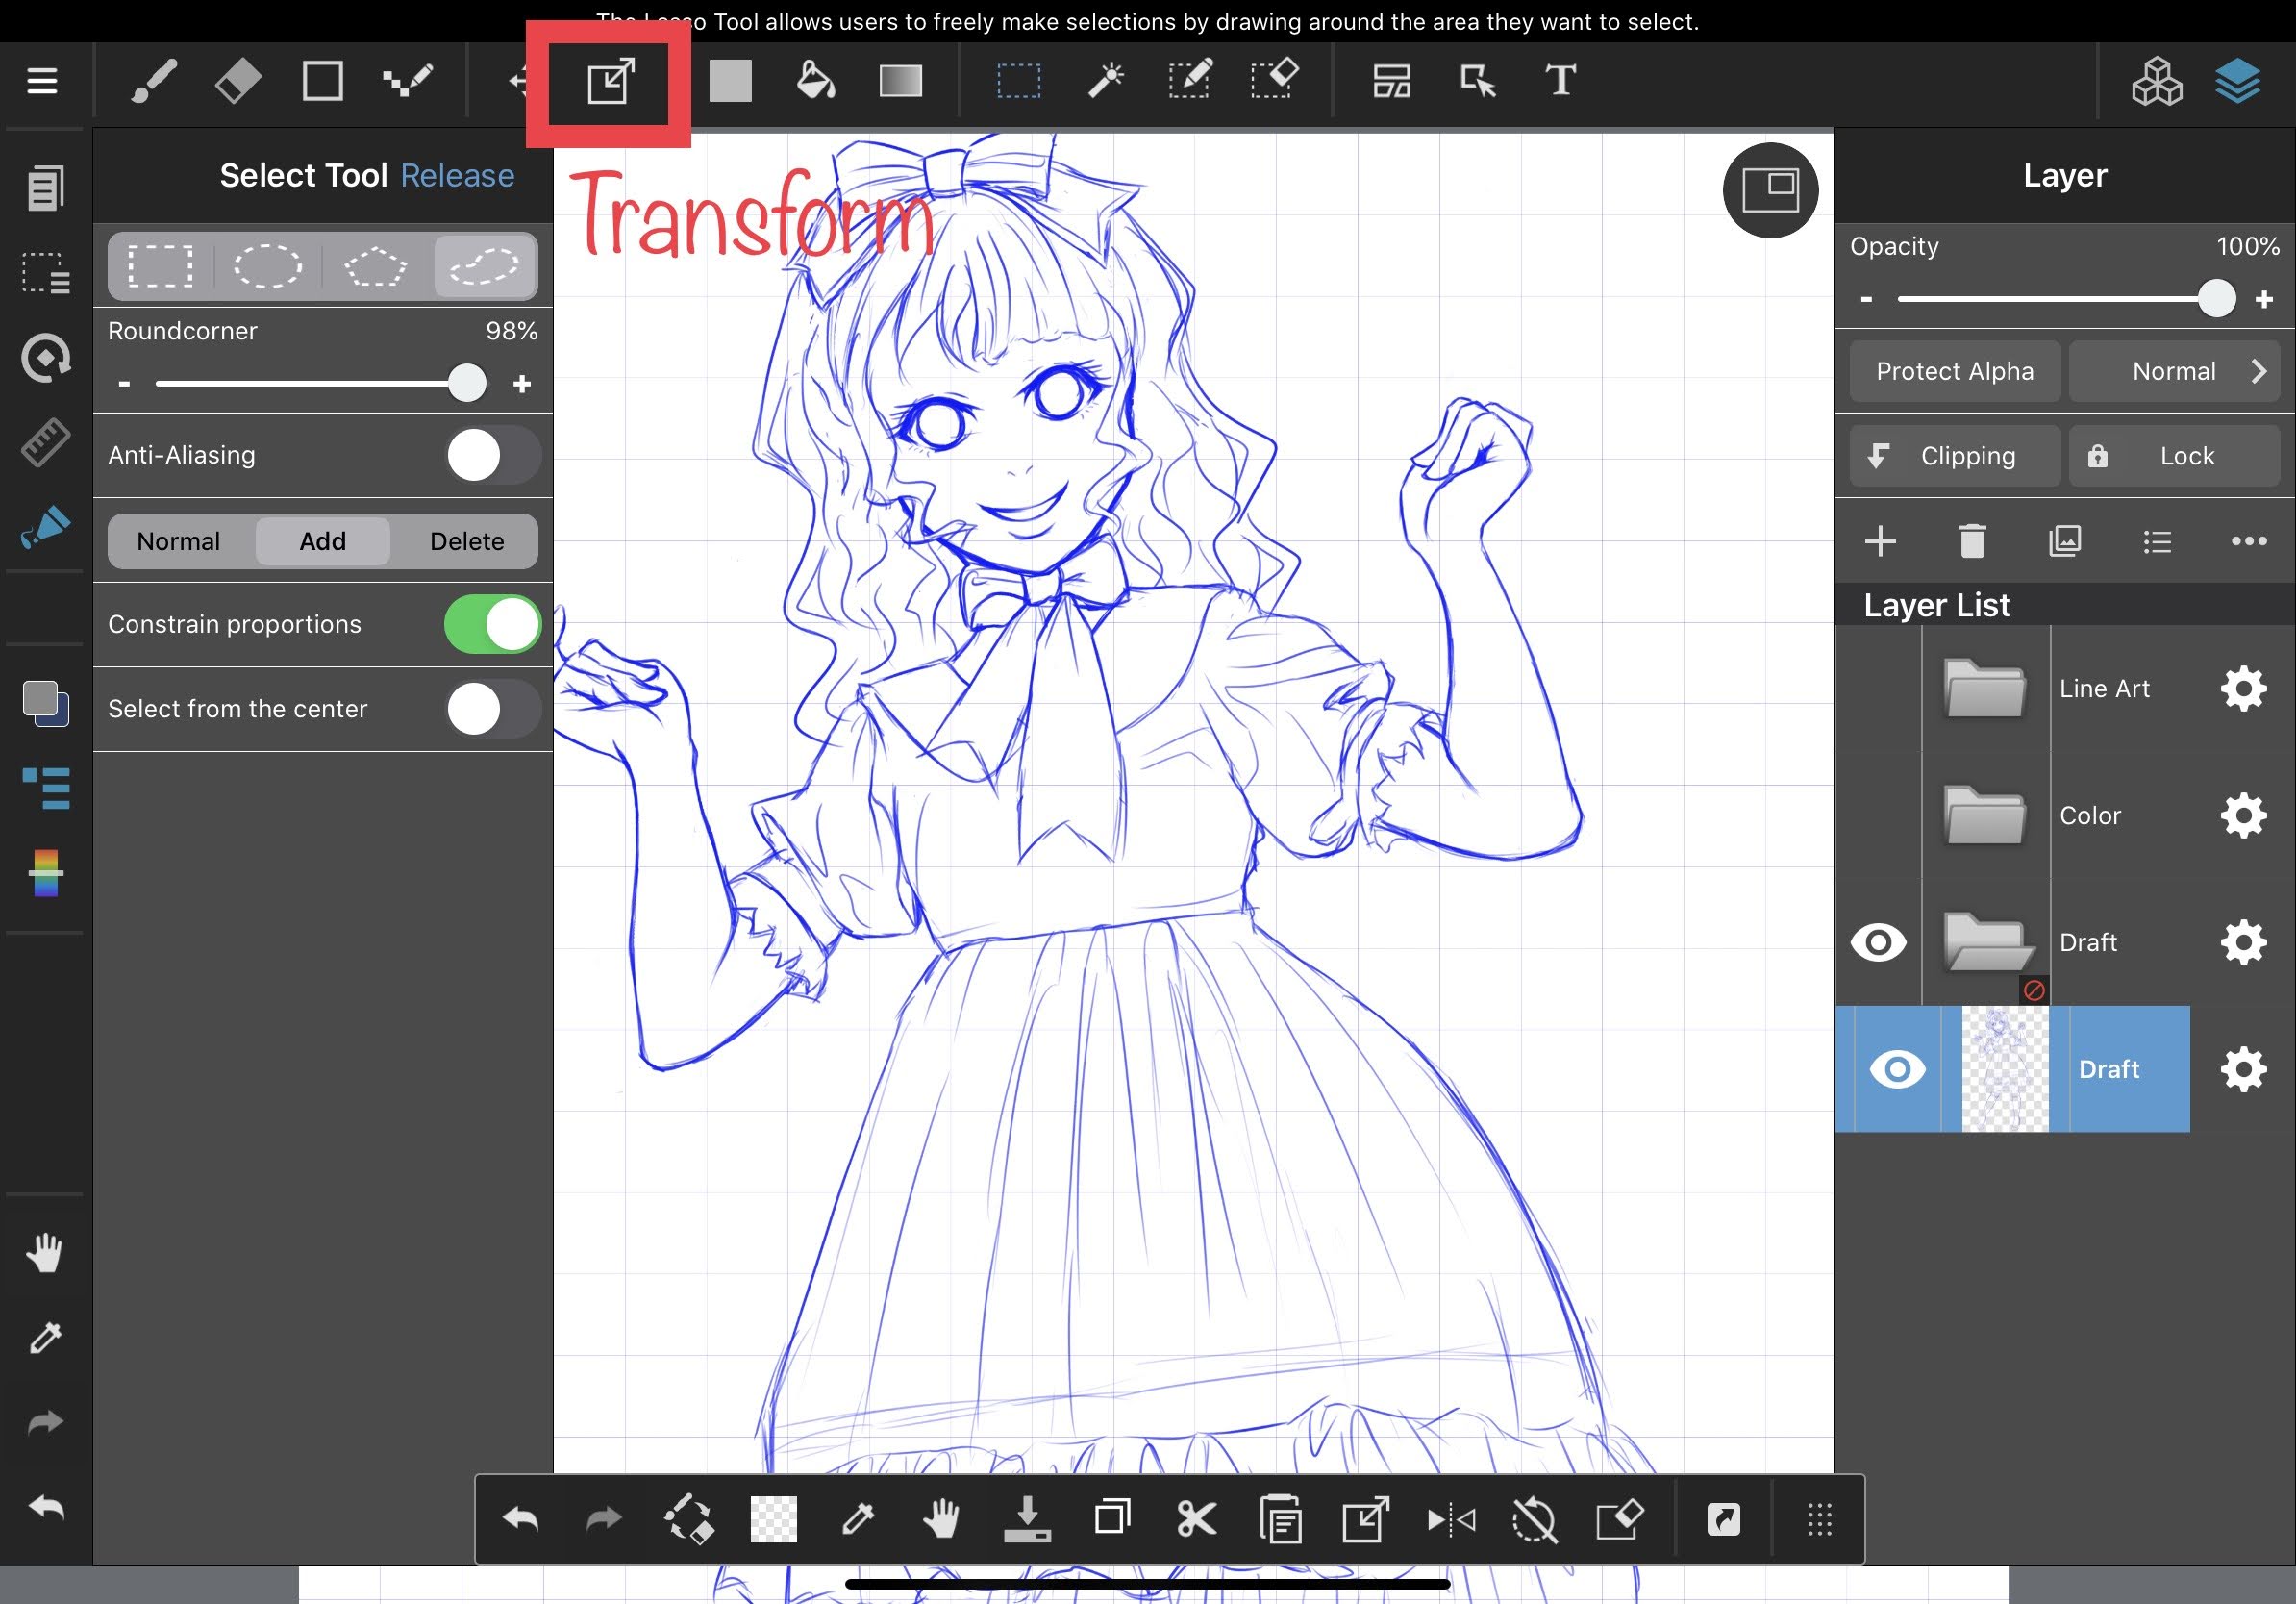The height and width of the screenshot is (1604, 2296).
Task: Select the Text tool
Action: coord(1560,81)
